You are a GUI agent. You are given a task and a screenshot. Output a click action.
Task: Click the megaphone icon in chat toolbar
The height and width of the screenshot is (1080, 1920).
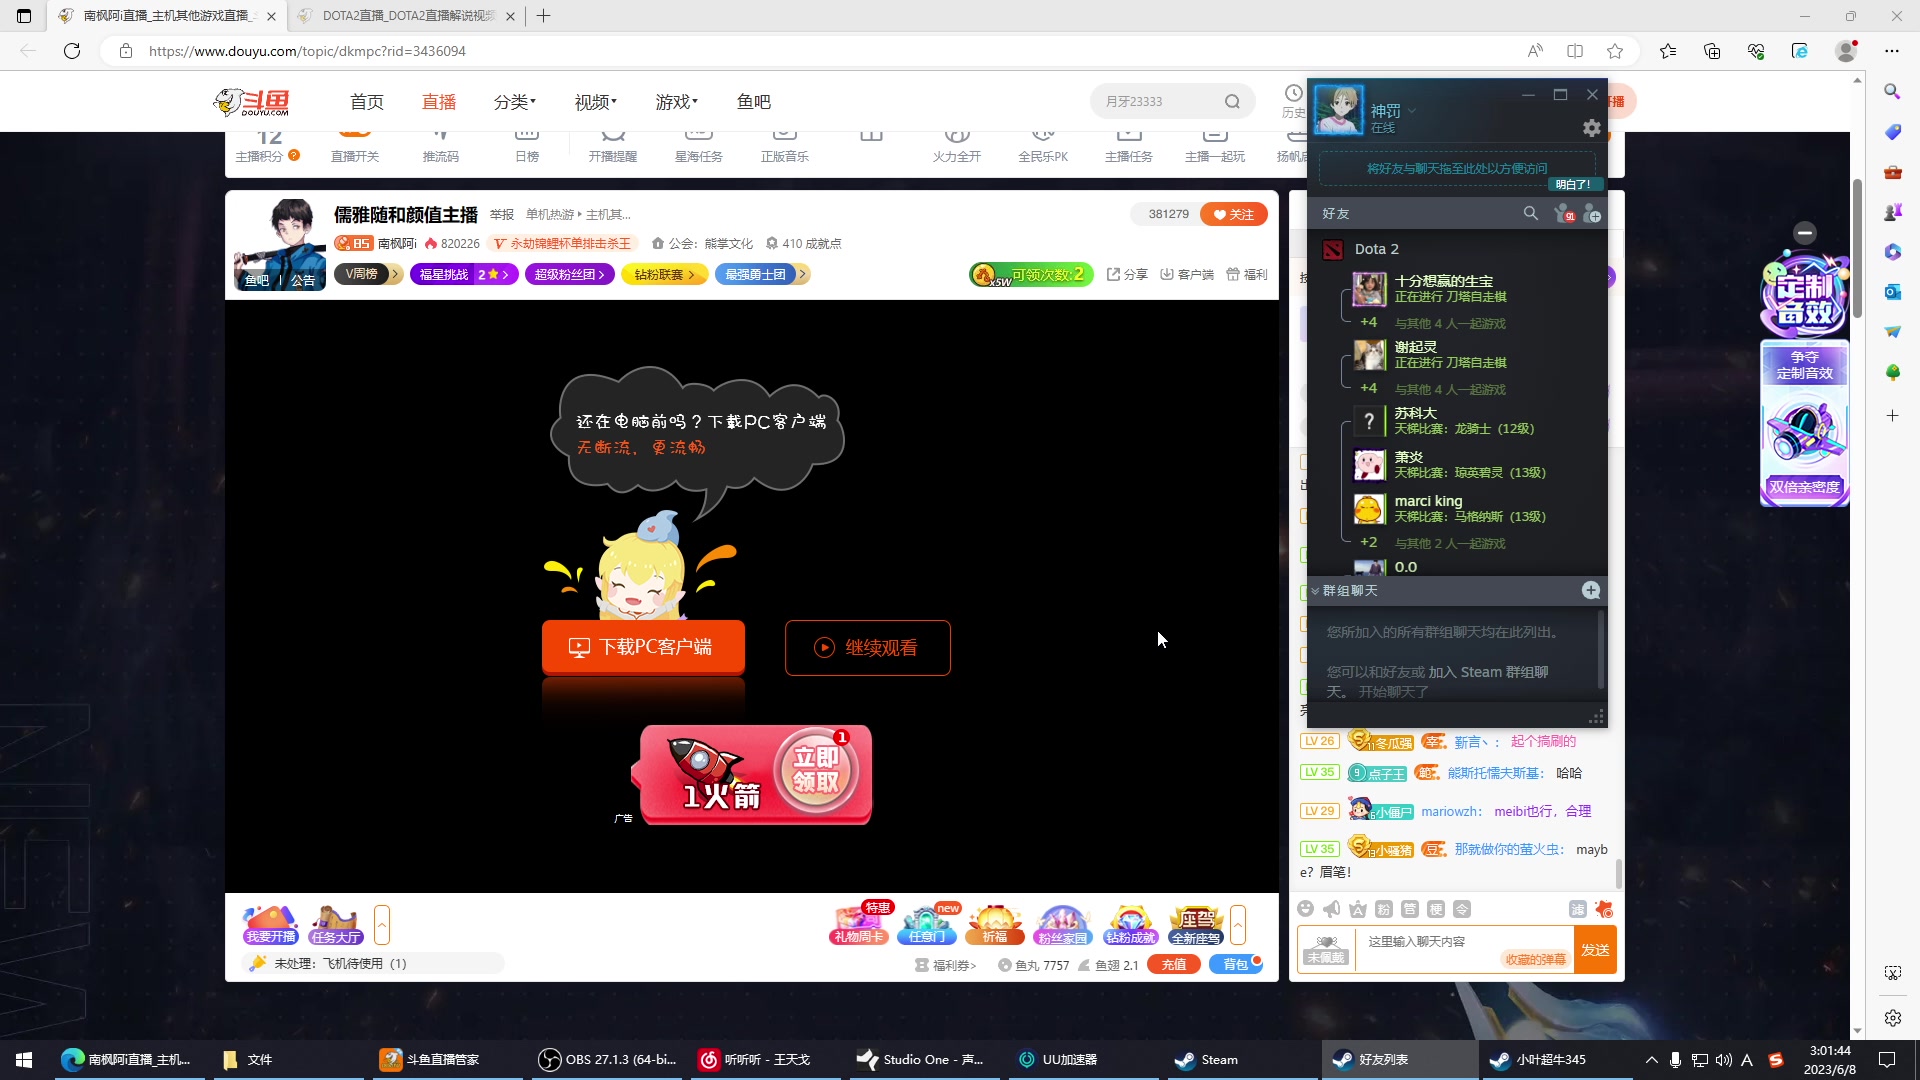pos(1331,909)
